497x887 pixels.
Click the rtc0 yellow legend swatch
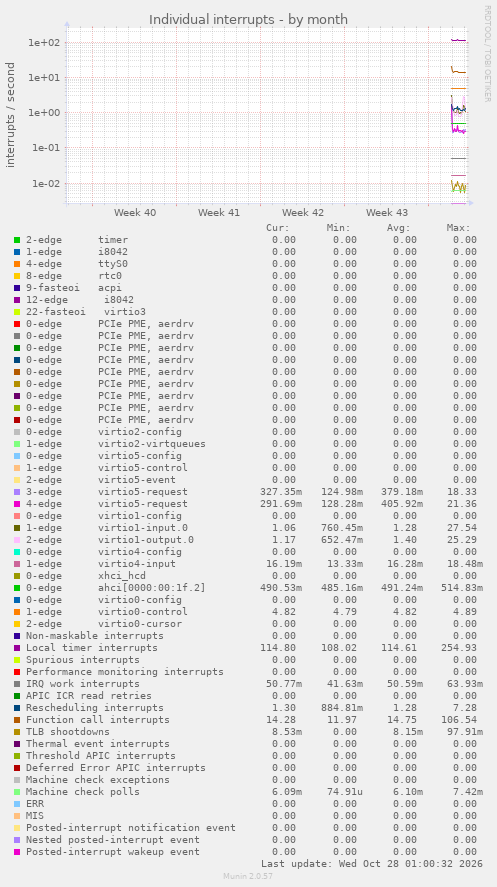pos(17,276)
